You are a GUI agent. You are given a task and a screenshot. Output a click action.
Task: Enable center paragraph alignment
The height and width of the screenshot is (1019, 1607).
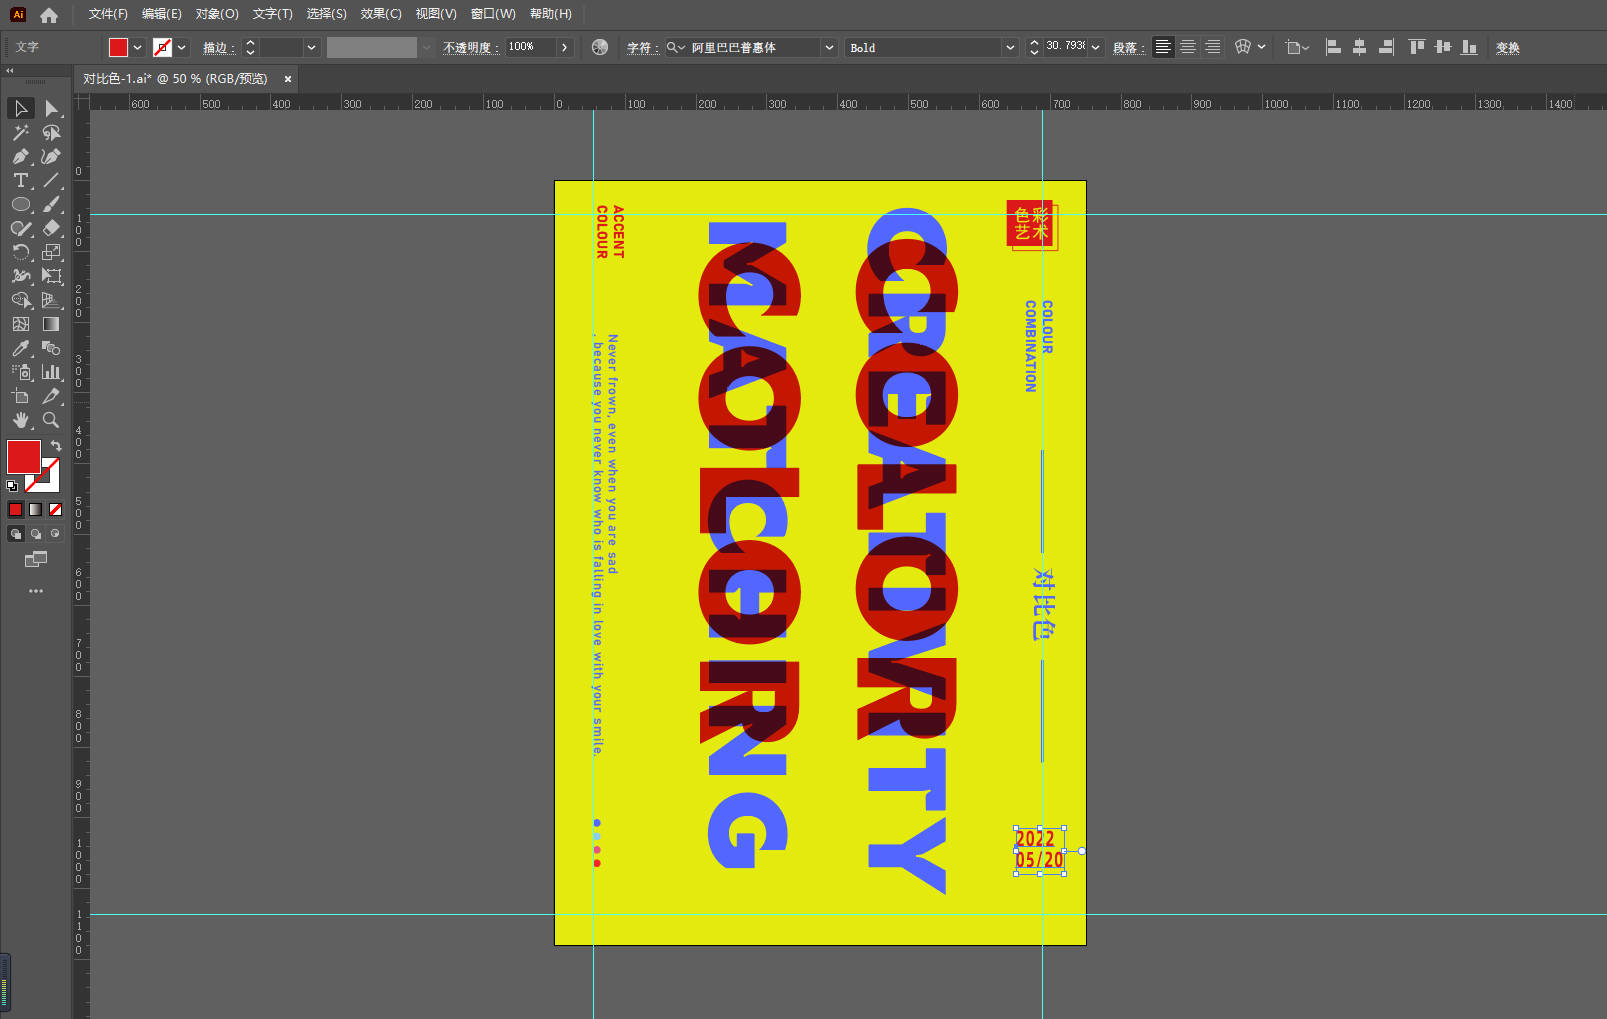1187,47
